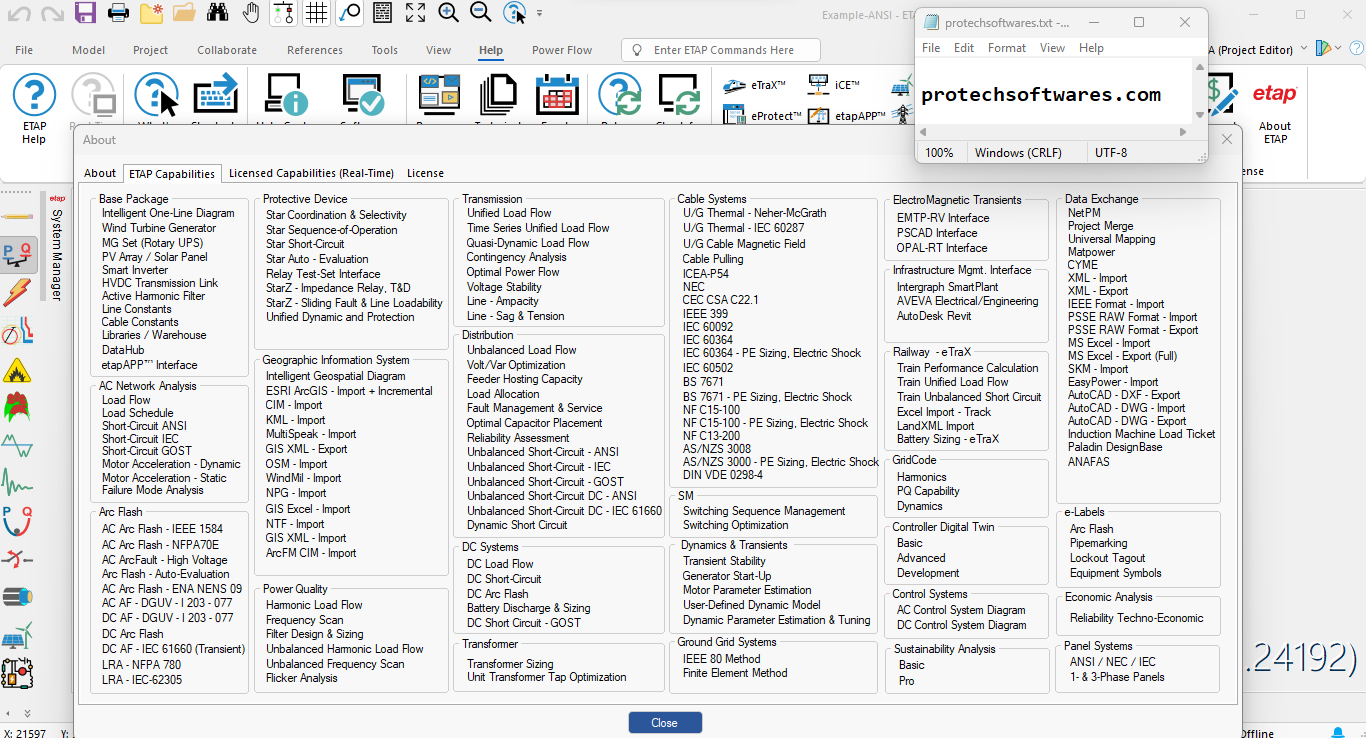Image resolution: width=1366 pixels, height=738 pixels.
Task: Select the Load Flow PQ balance sidebar icon
Action: (19, 255)
